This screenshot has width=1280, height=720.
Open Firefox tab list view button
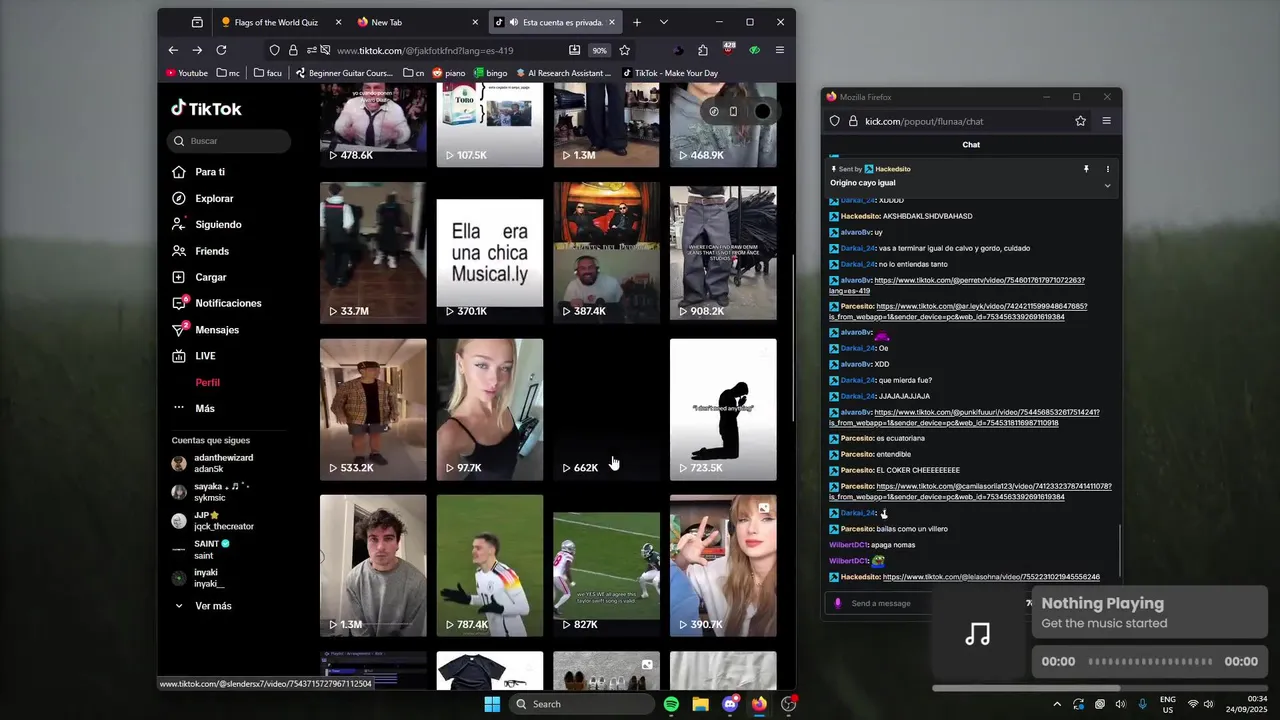[197, 22]
